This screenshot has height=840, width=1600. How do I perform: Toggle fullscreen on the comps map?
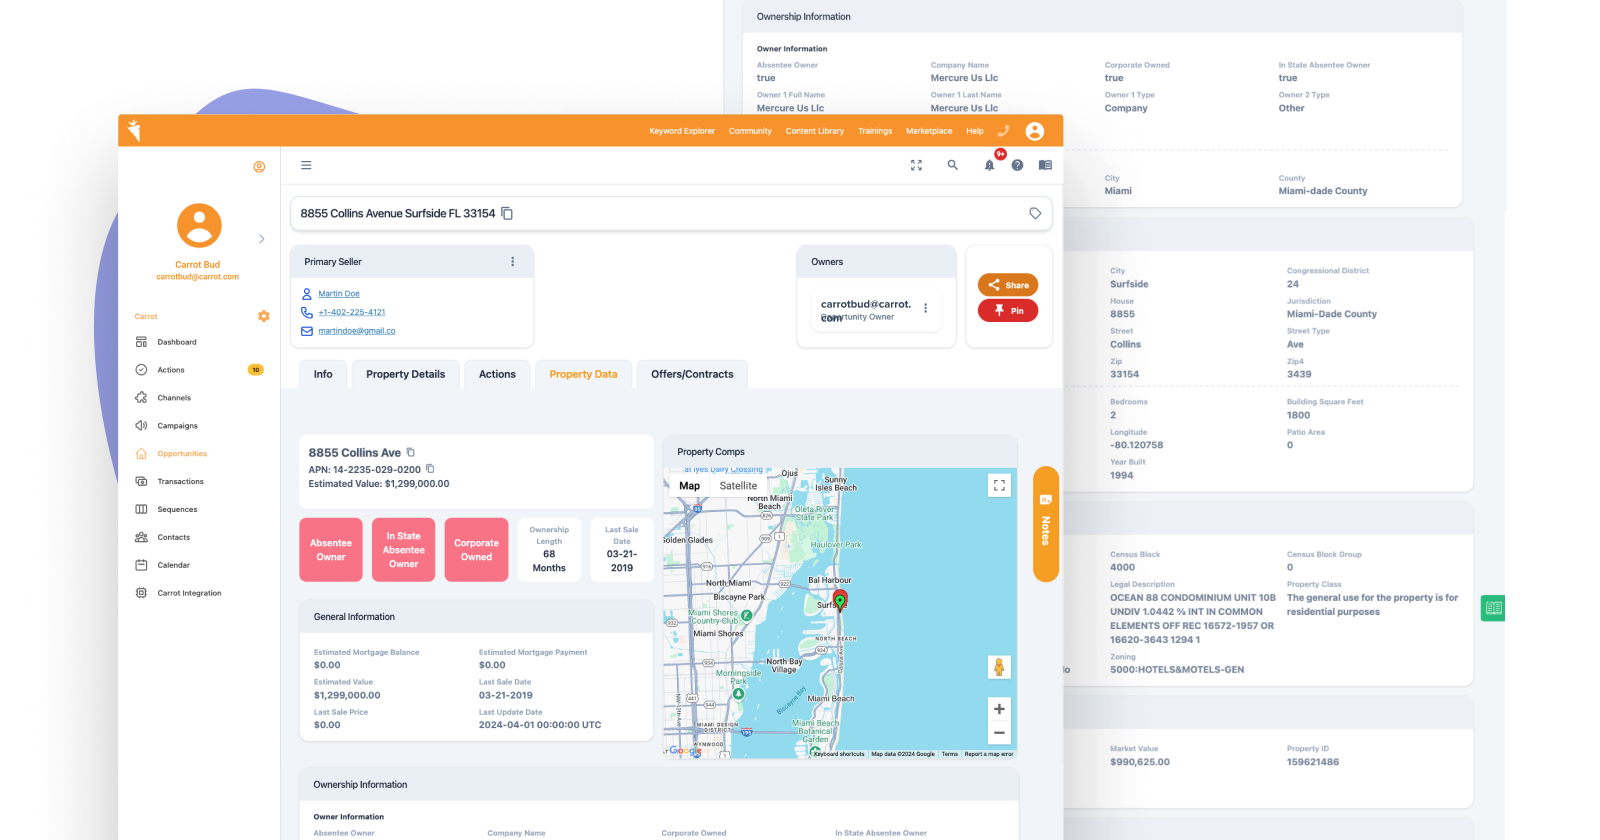pos(999,485)
